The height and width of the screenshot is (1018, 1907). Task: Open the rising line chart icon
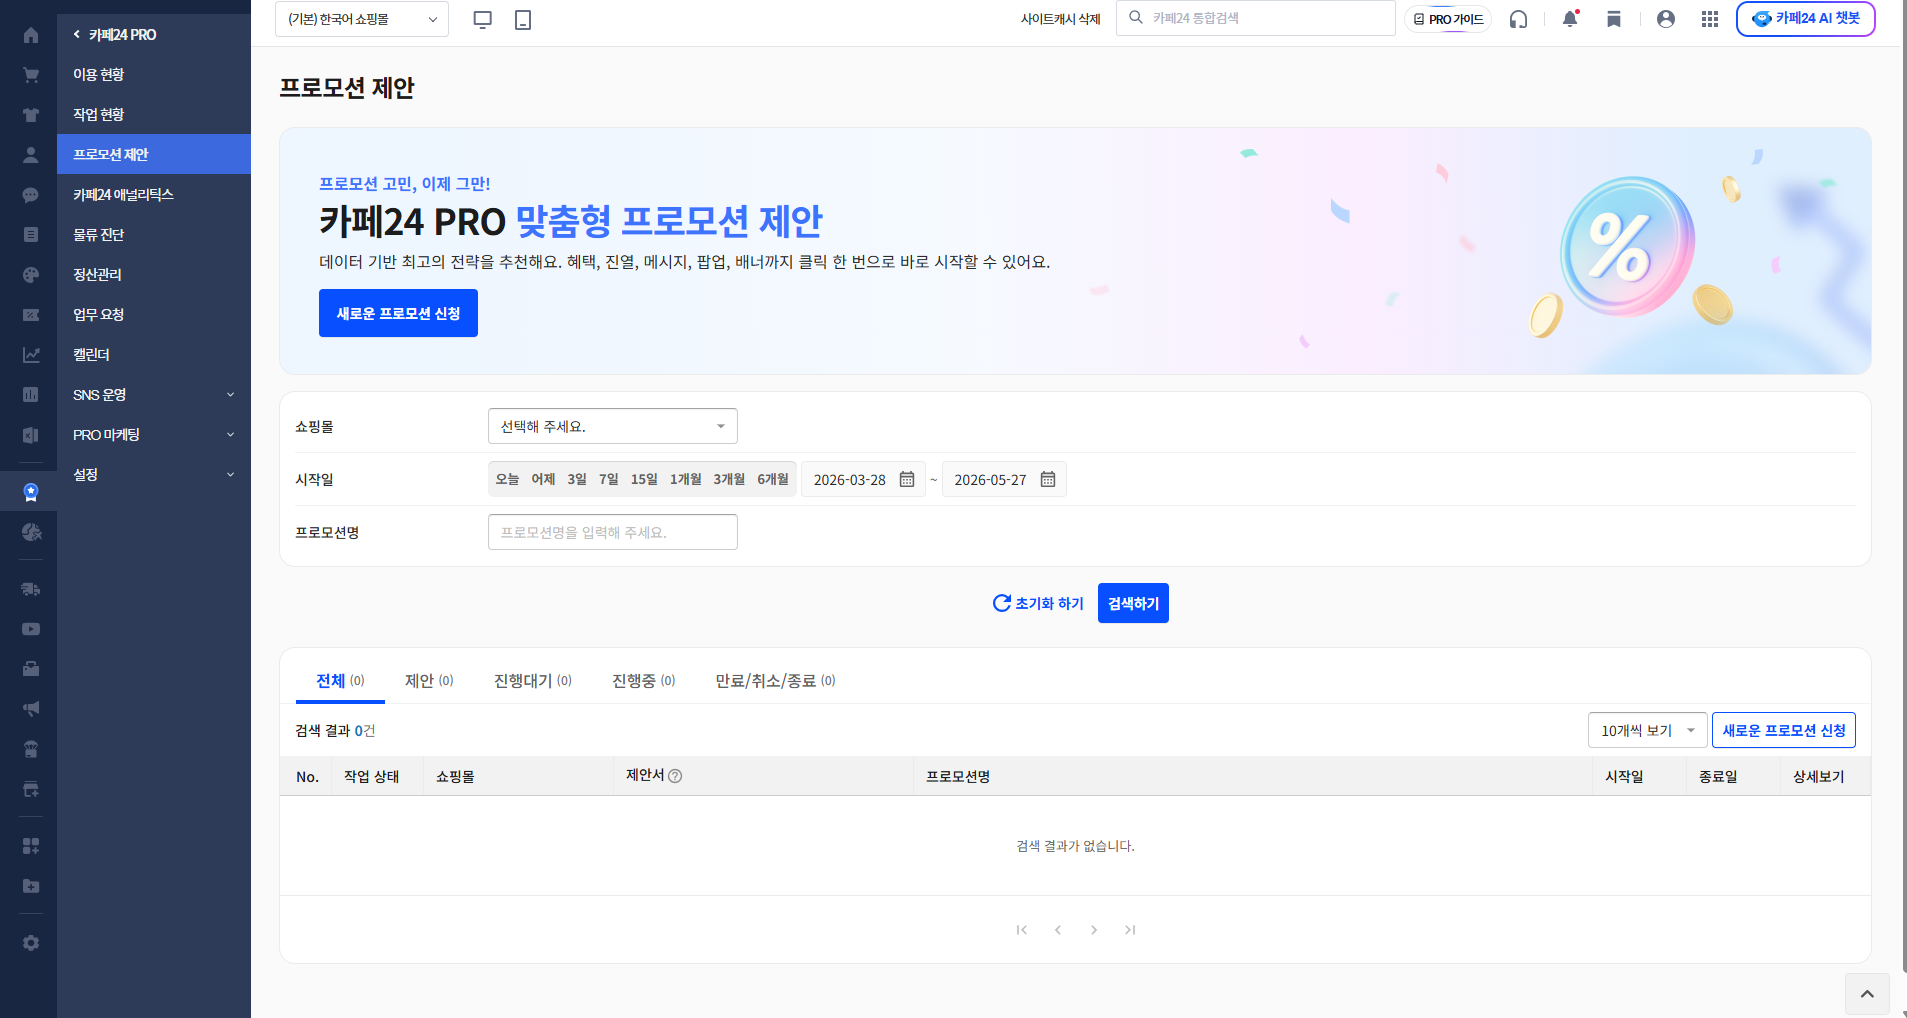pyautogui.click(x=31, y=355)
